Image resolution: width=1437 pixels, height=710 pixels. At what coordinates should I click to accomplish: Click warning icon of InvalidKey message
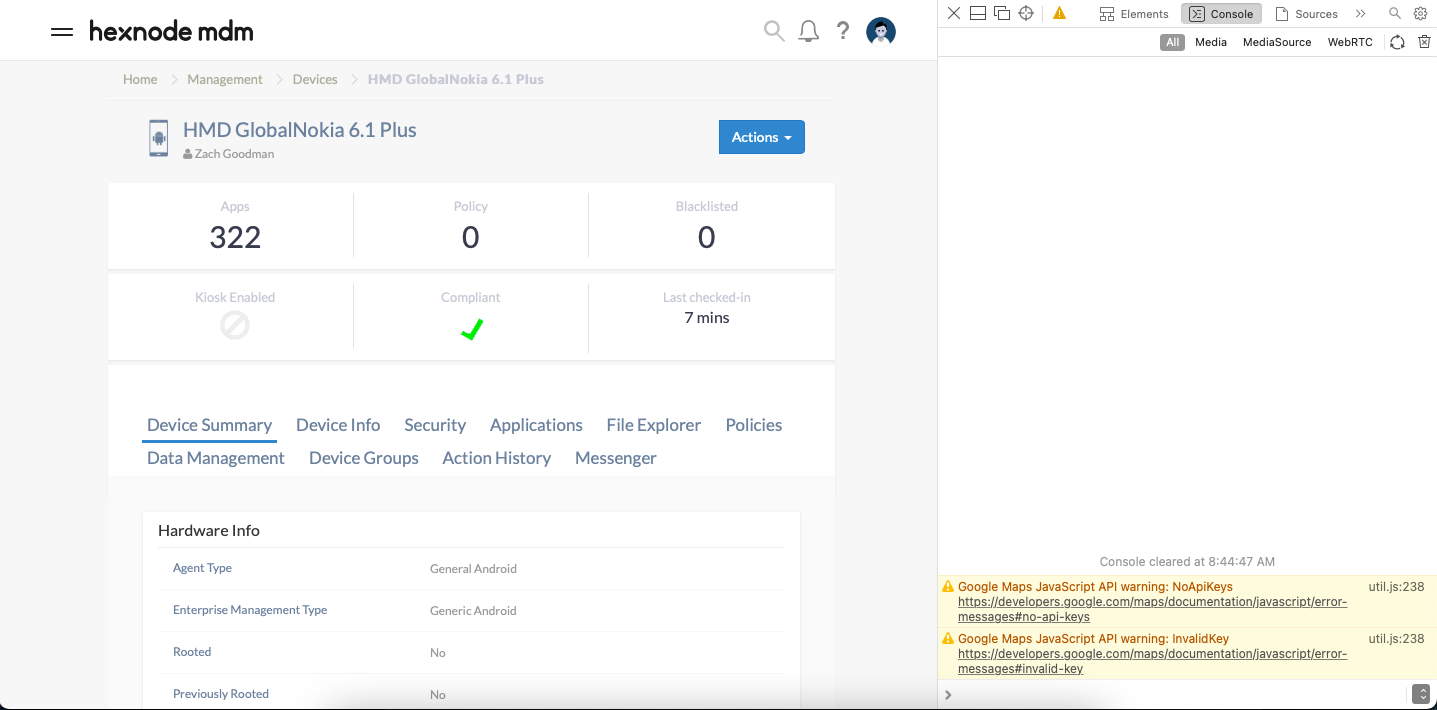[948, 639]
